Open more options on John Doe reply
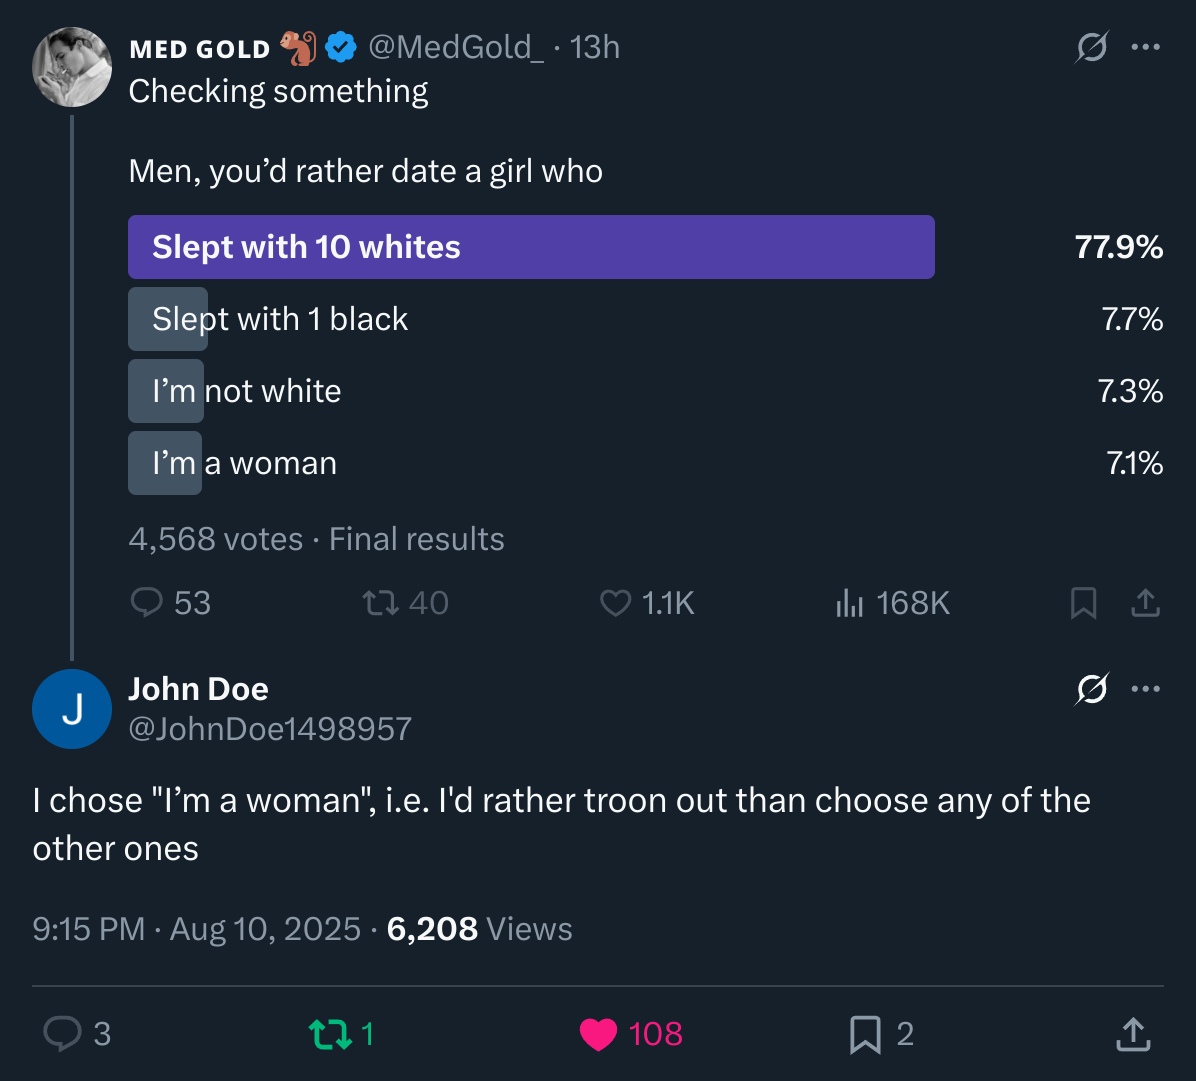 coord(1145,689)
